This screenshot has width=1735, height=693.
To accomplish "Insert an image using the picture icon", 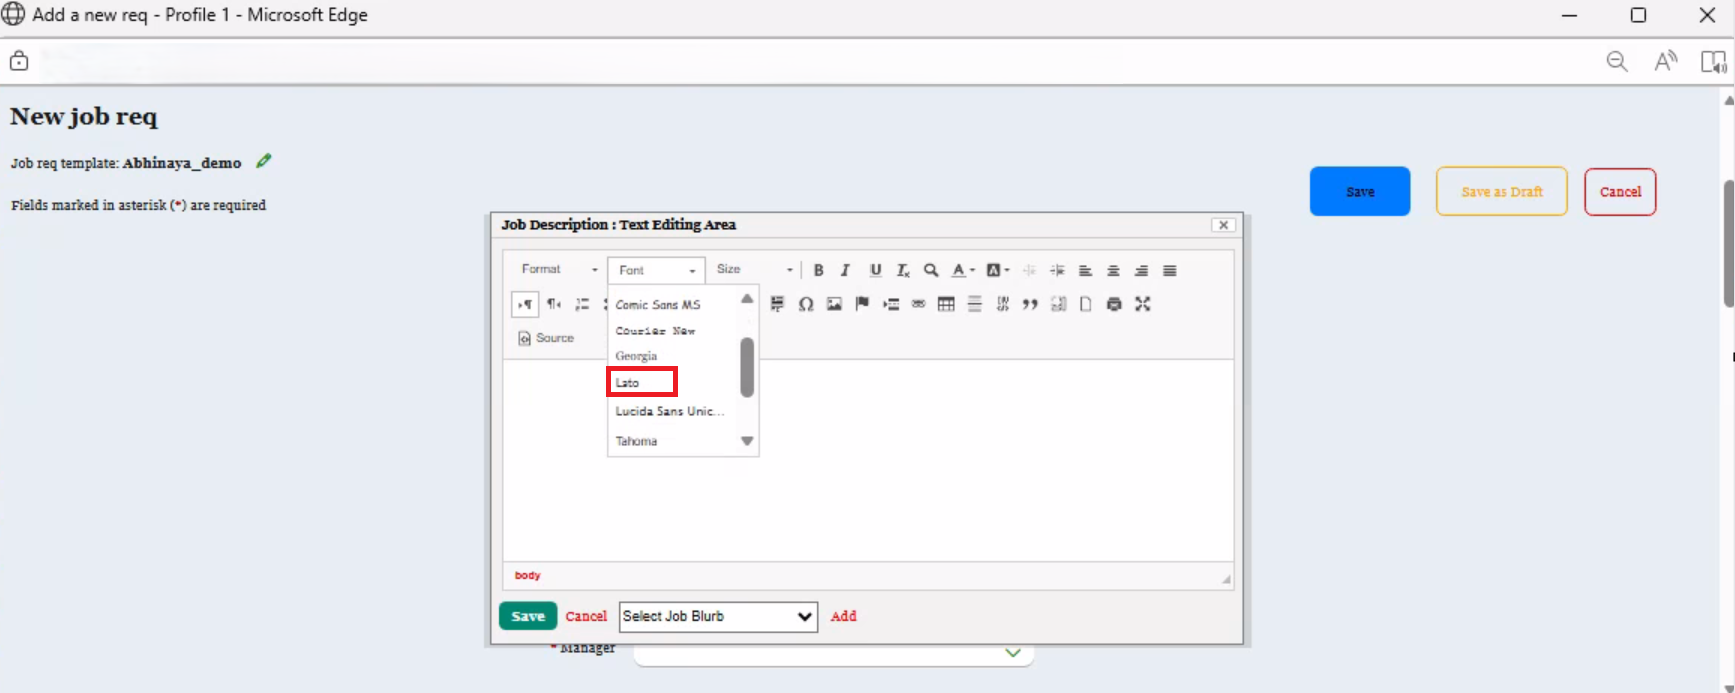I will coord(834,304).
